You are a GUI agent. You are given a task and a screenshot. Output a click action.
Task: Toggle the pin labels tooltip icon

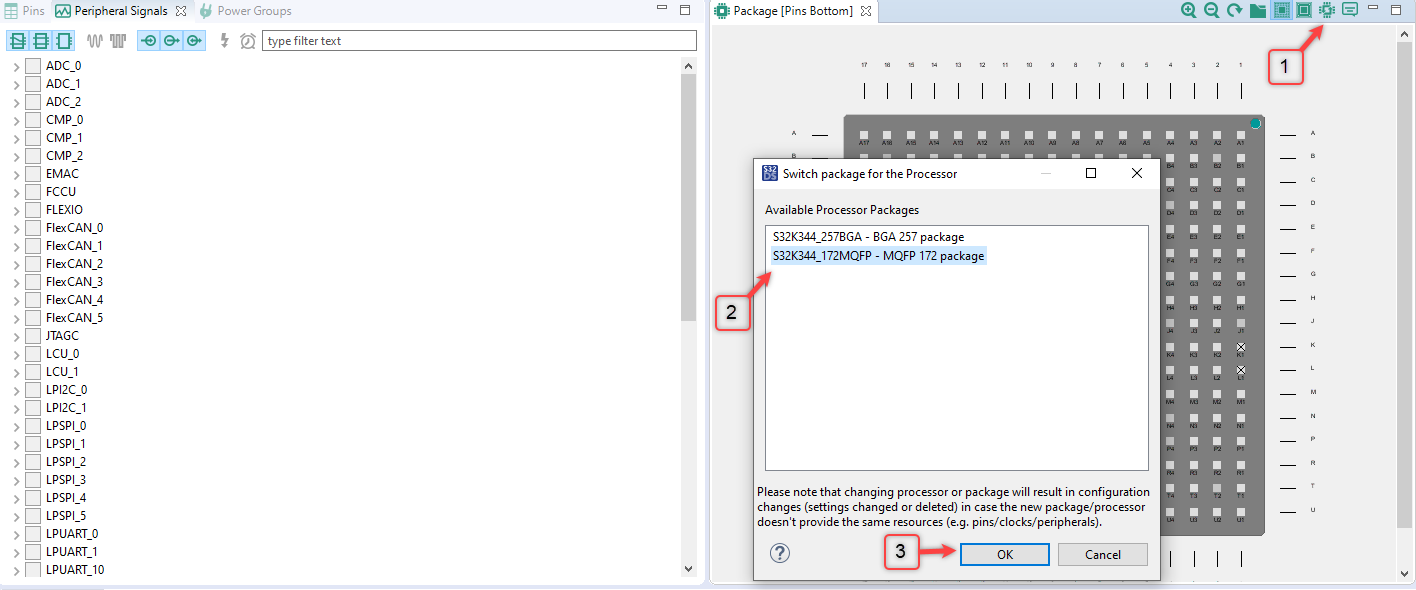pyautogui.click(x=1351, y=10)
